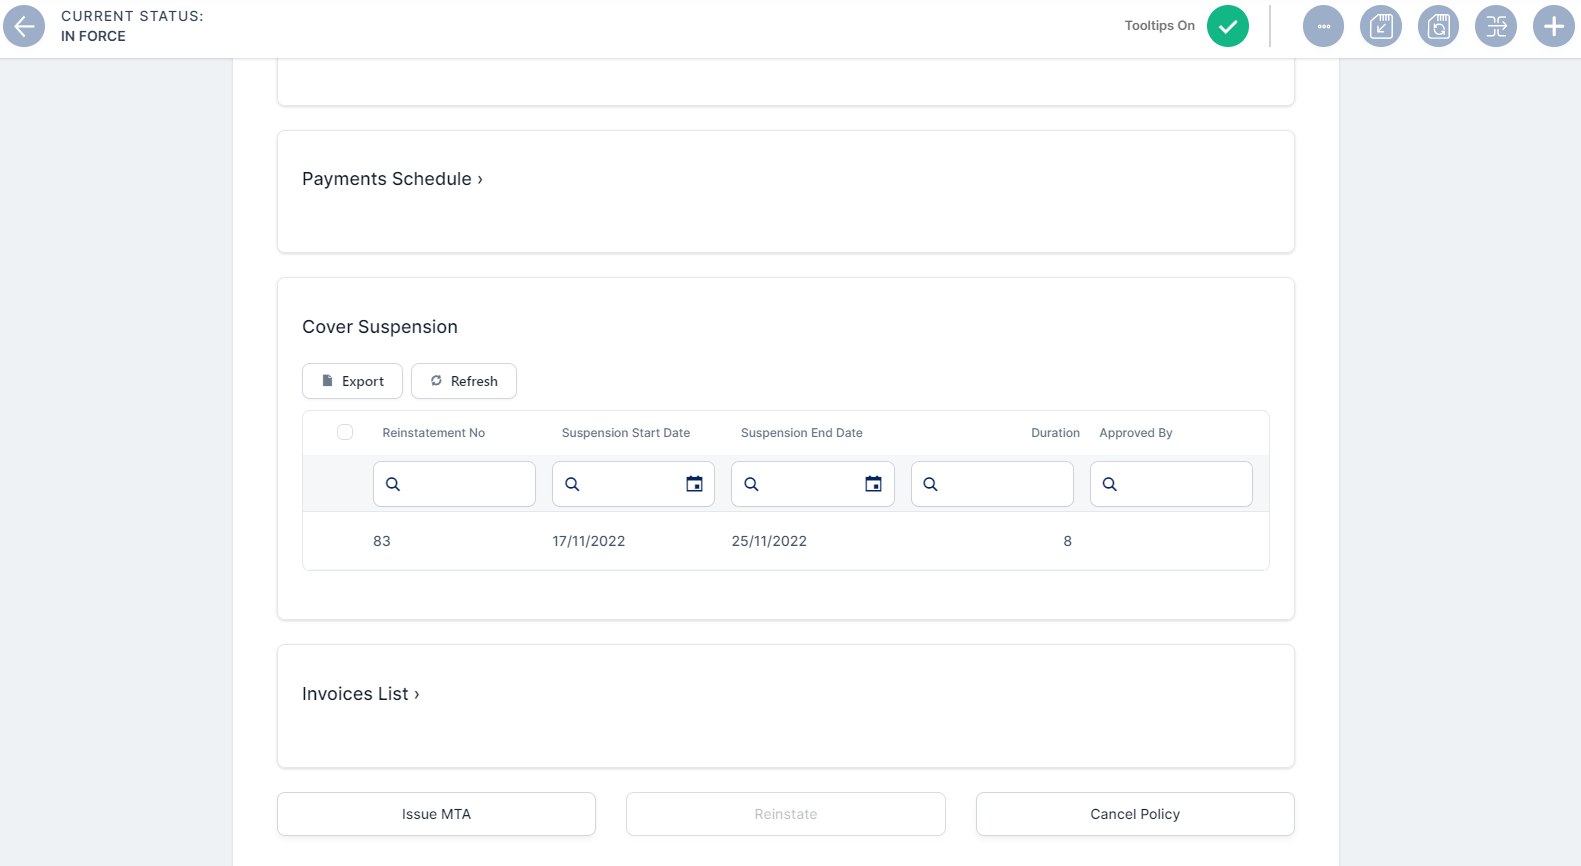Expand the Payments Schedule section
The width and height of the screenshot is (1581, 866).
(392, 179)
